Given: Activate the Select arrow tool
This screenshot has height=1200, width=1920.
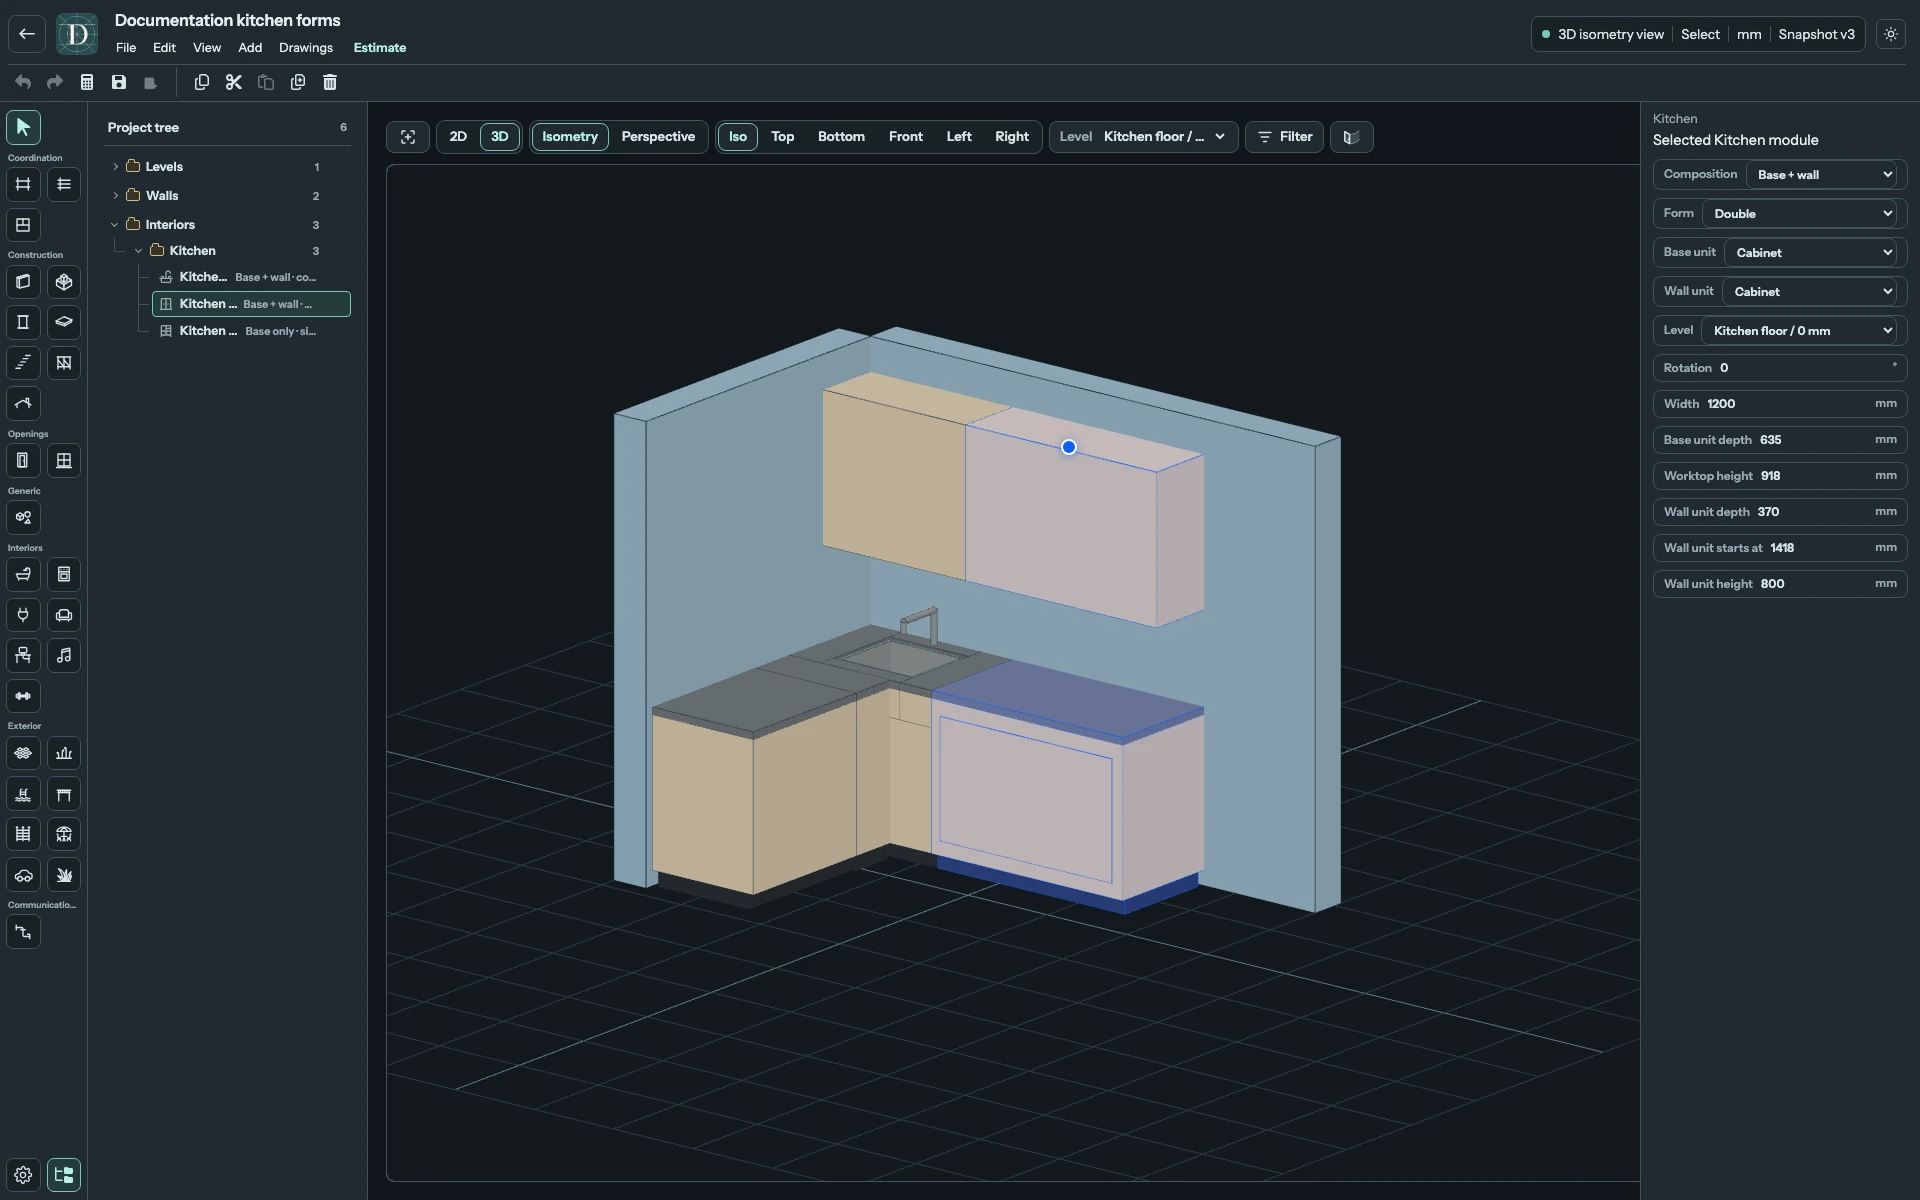Looking at the screenshot, I should point(23,127).
